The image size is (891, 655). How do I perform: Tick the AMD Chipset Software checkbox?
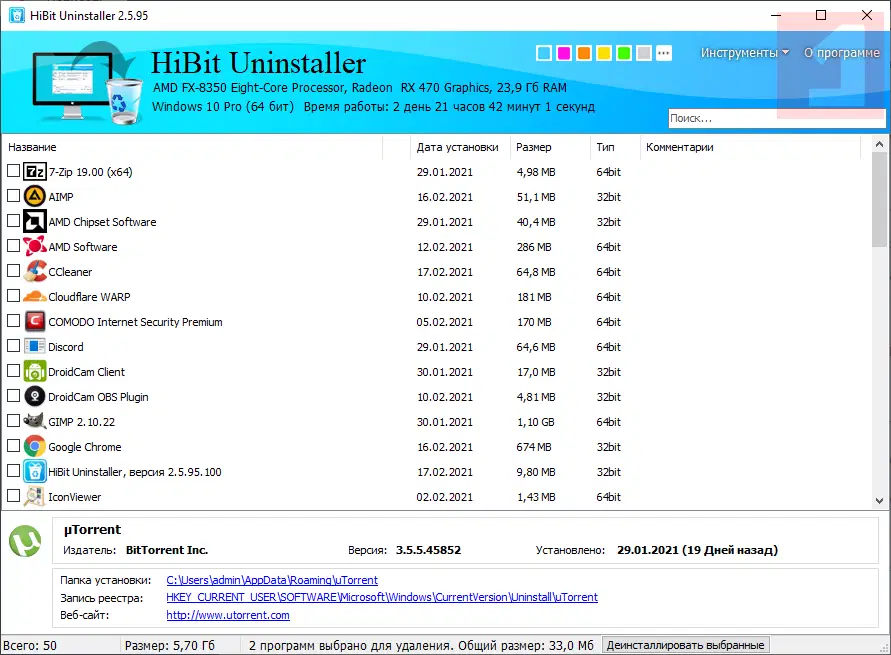click(x=14, y=220)
